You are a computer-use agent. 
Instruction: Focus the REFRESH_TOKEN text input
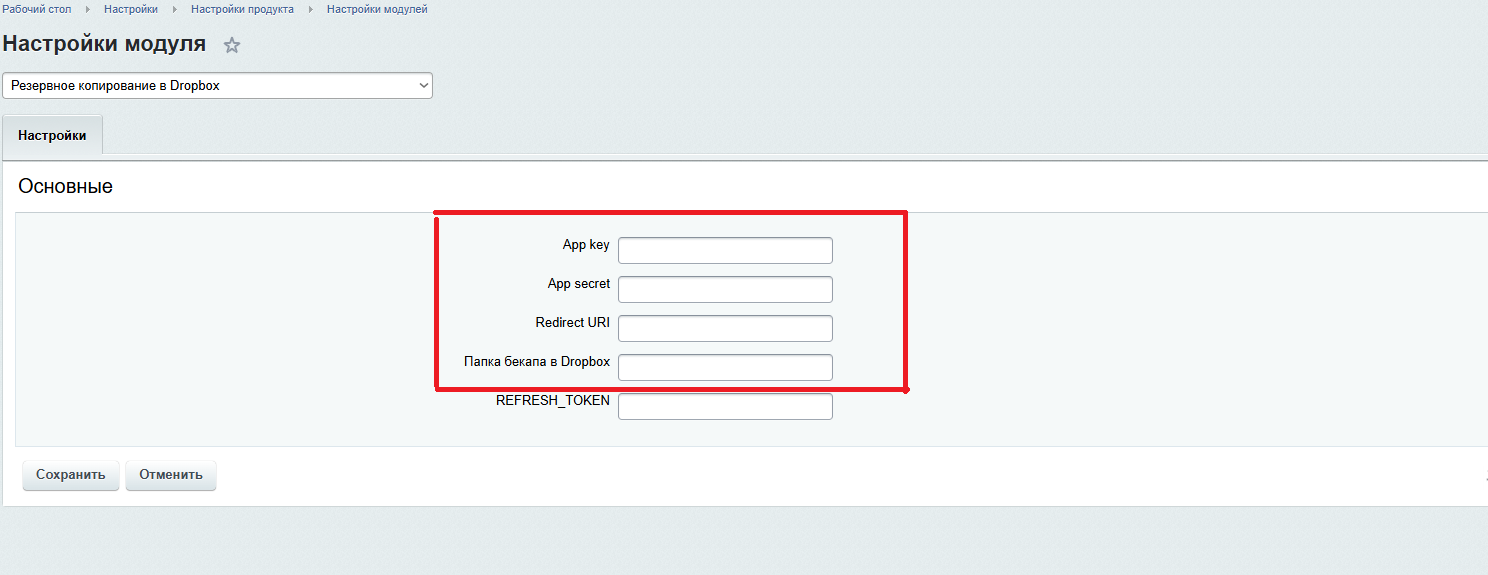(725, 406)
